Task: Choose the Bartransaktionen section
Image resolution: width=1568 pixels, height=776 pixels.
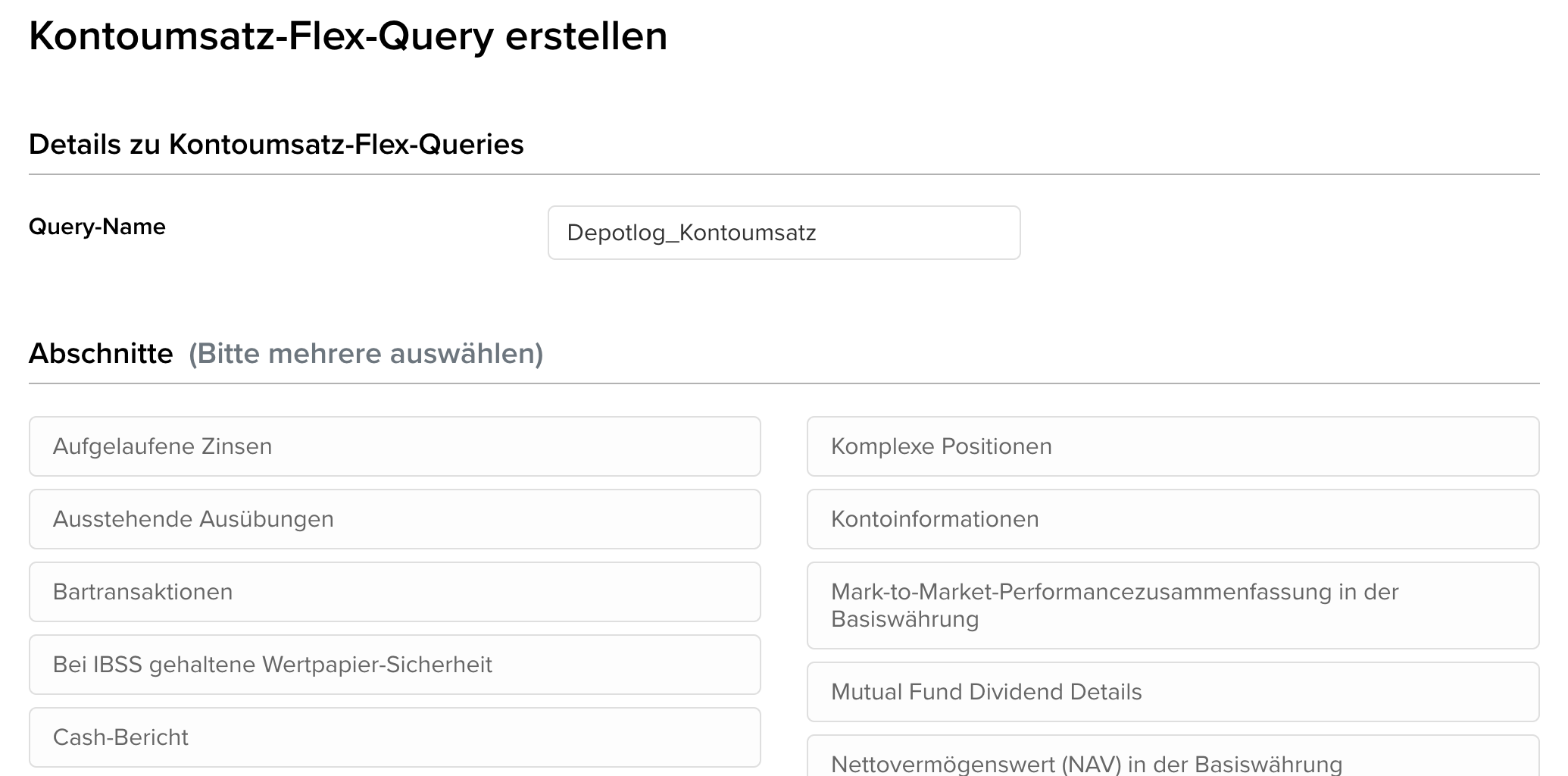Action: 395,592
